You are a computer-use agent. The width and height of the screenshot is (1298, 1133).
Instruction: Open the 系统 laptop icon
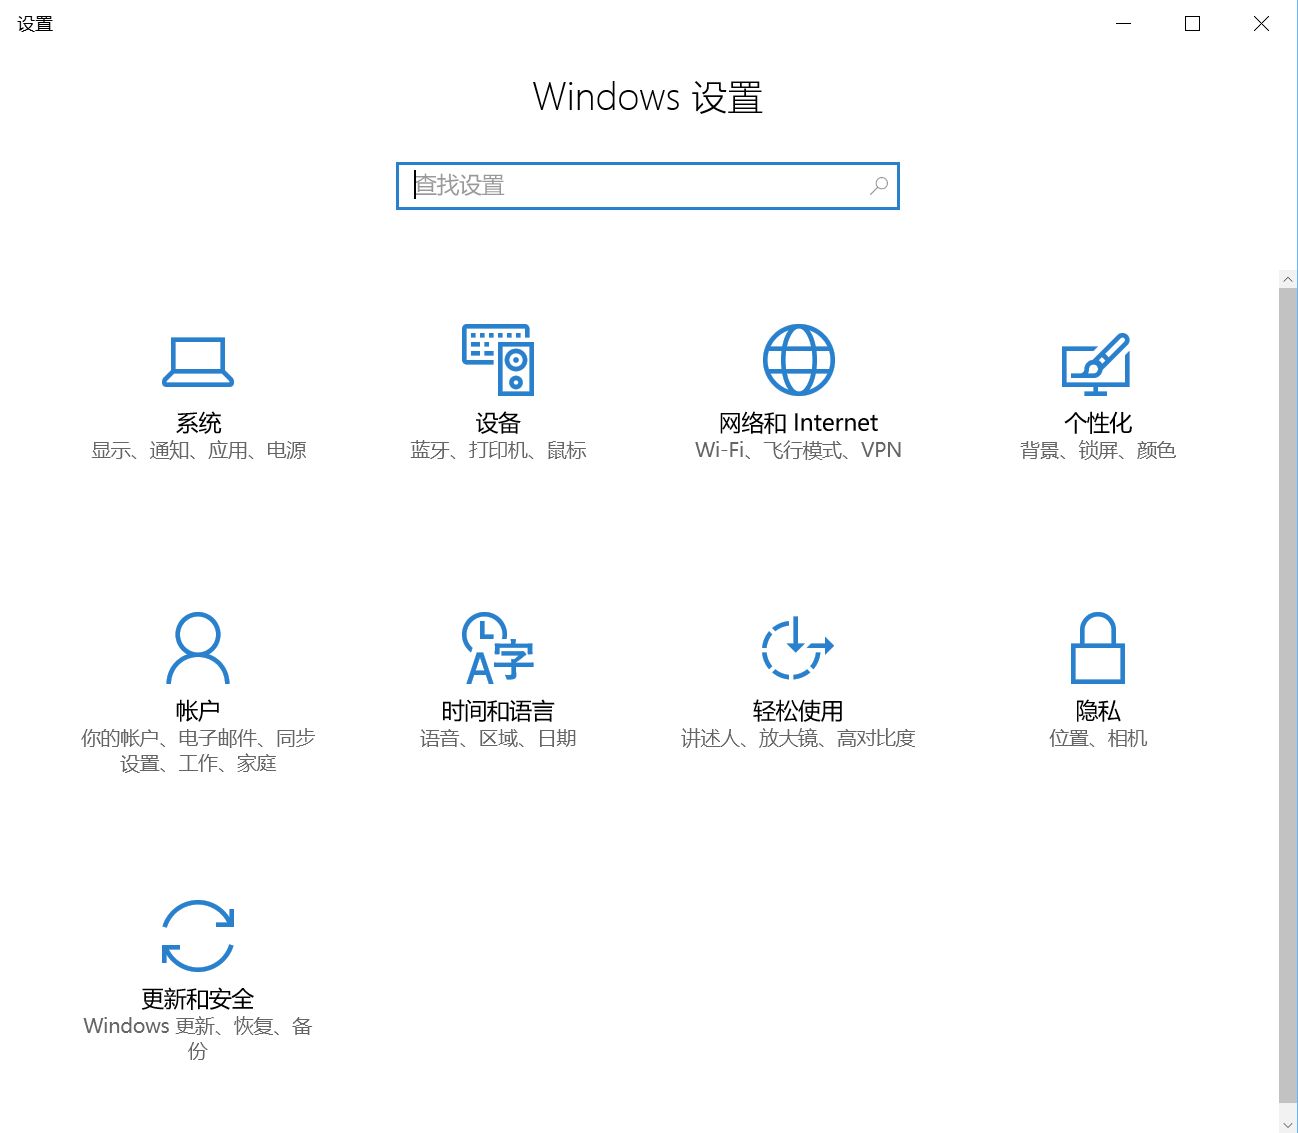point(198,362)
